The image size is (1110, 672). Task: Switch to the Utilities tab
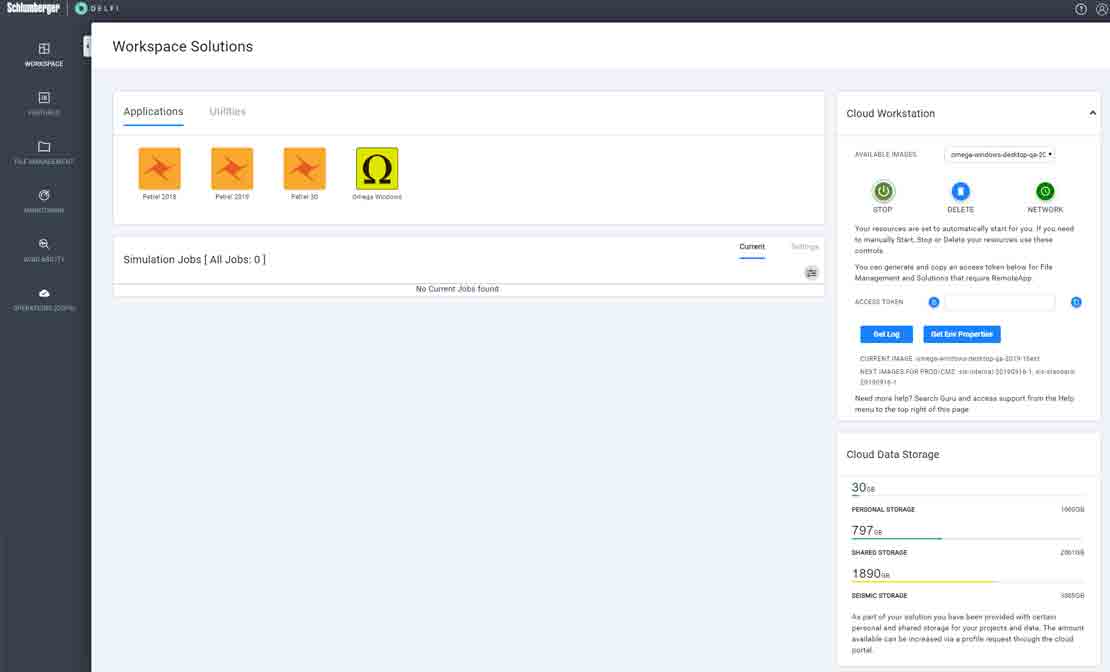click(227, 112)
